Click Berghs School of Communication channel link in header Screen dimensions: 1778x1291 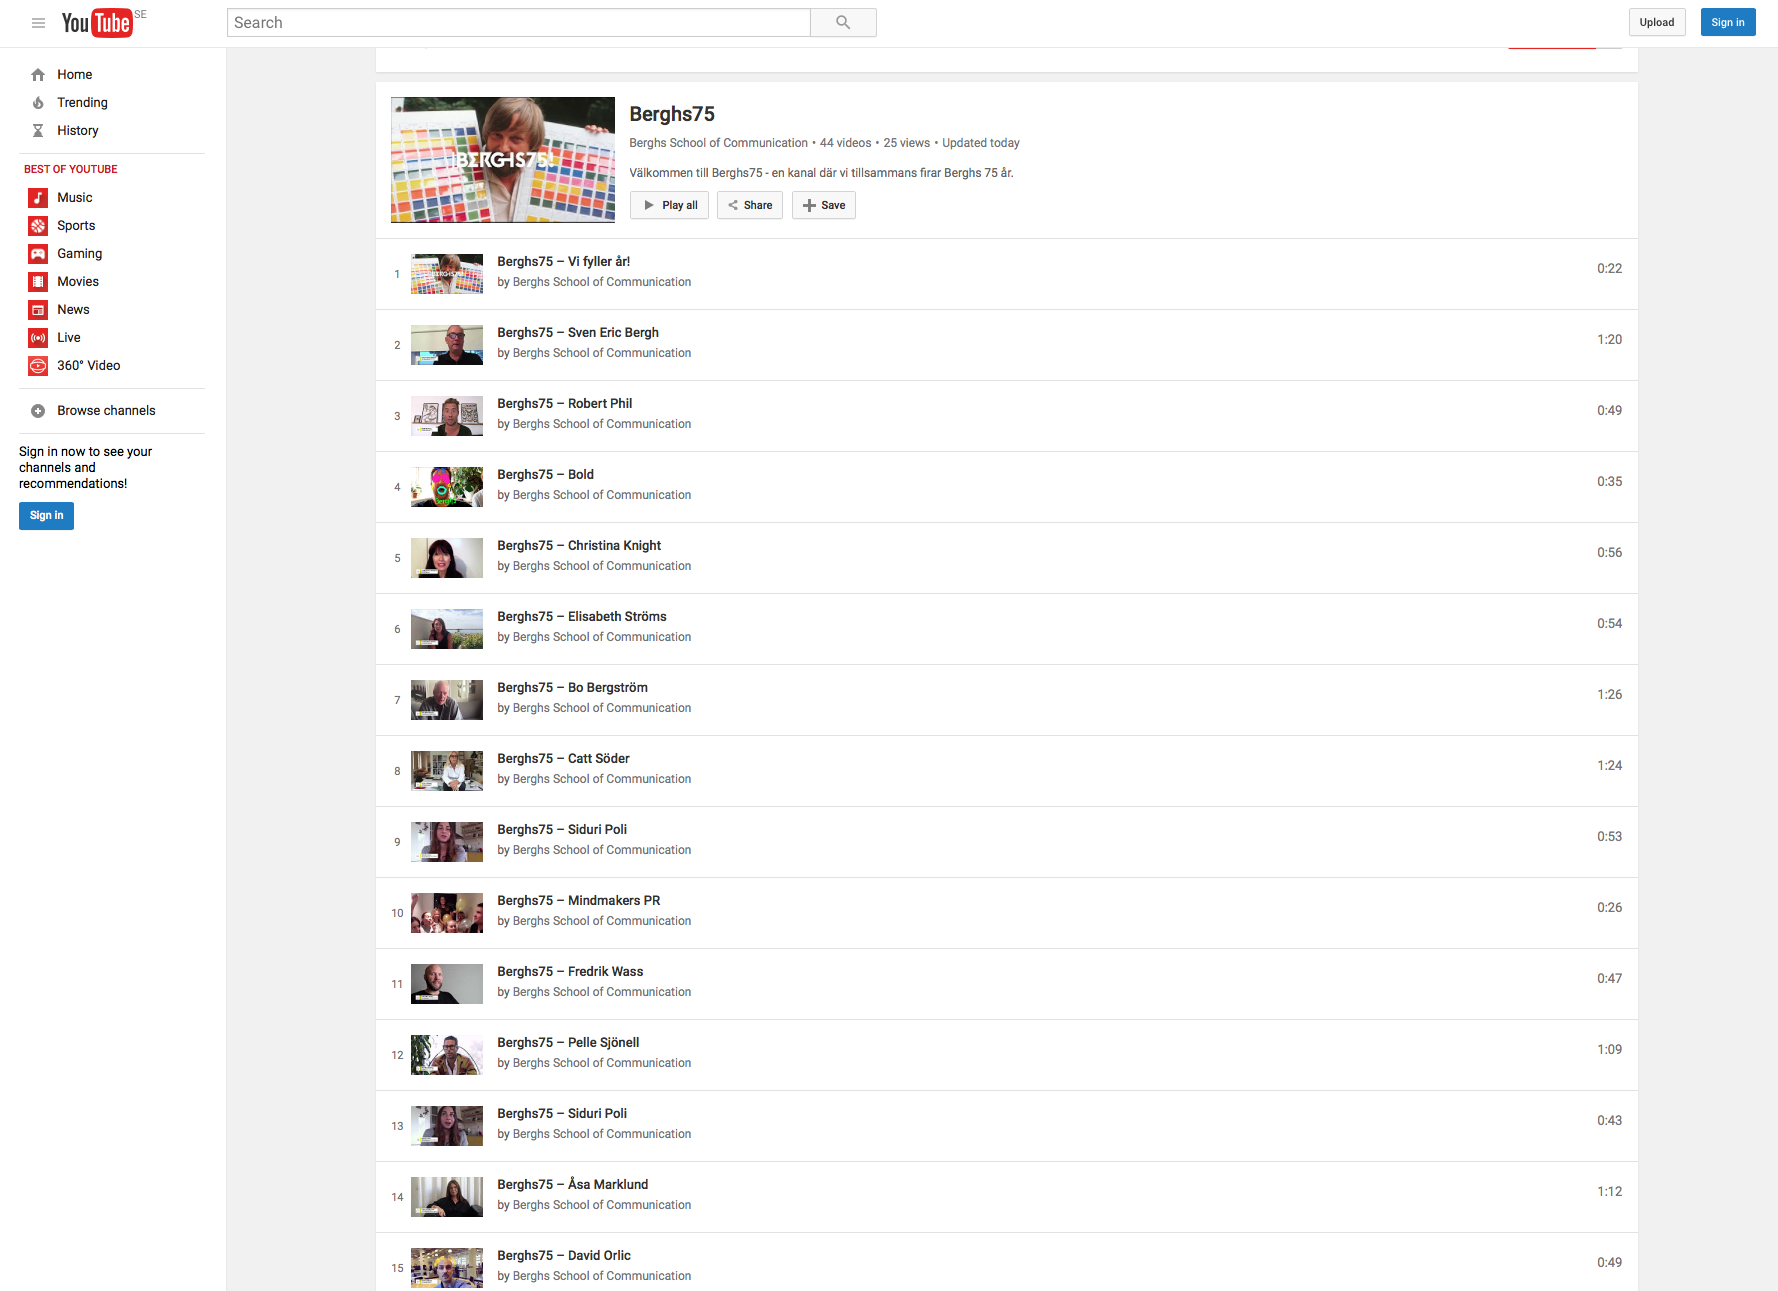click(718, 143)
